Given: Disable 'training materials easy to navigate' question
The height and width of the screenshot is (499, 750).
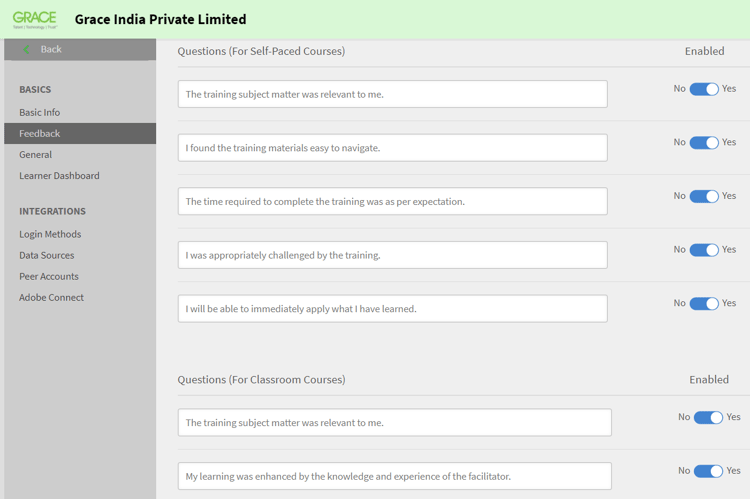Looking at the screenshot, I should click(x=704, y=143).
